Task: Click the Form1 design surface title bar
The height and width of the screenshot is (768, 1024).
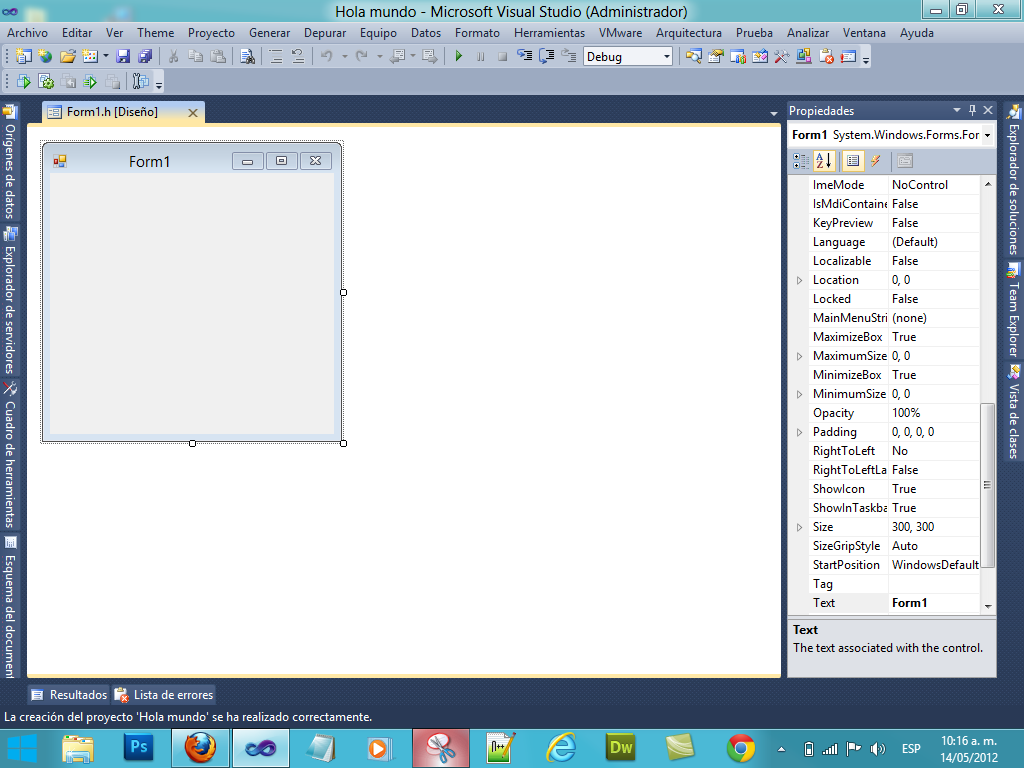Action: 192,161
